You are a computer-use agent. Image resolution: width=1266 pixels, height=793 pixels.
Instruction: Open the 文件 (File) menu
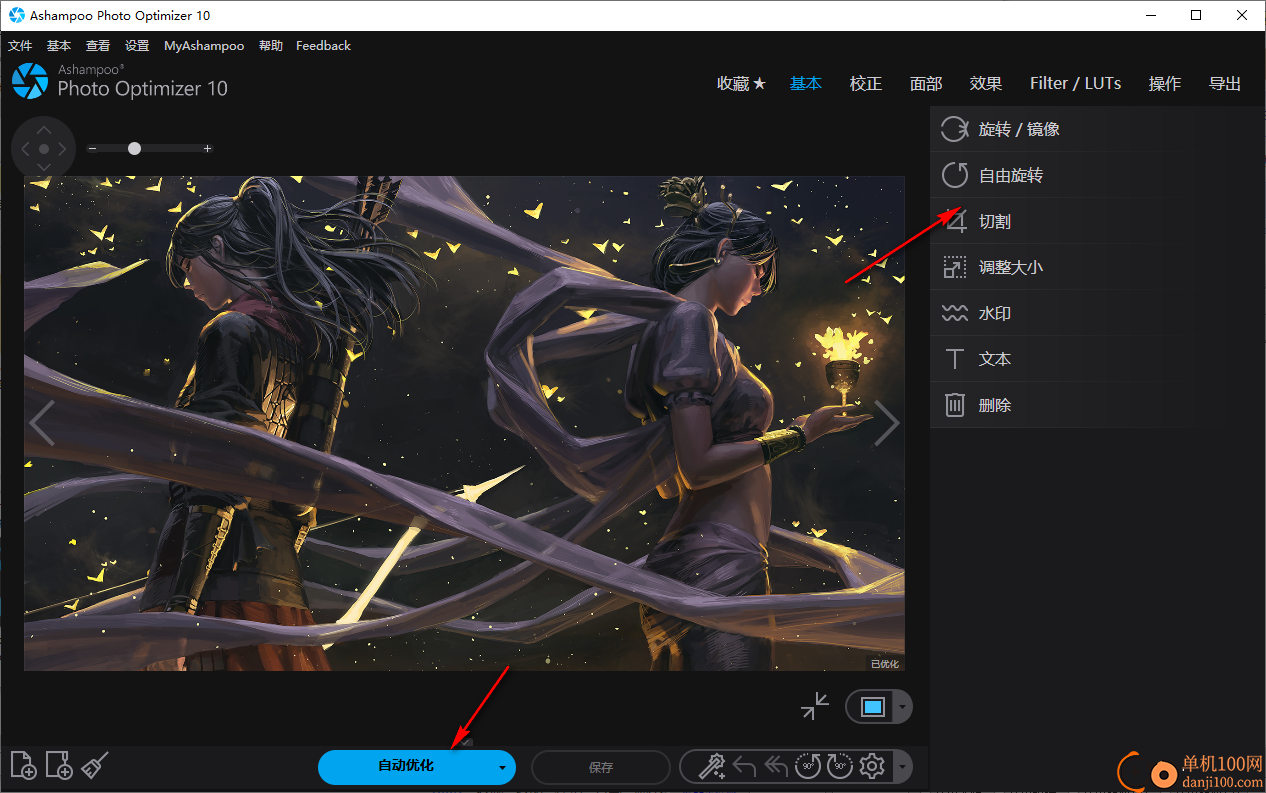tap(20, 46)
